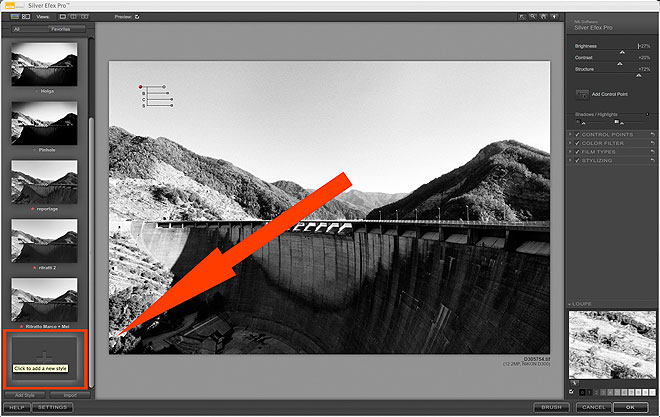The width and height of the screenshot is (660, 417).
Task: Apply the ritratti 2 style thumbnail
Action: pyautogui.click(x=44, y=241)
